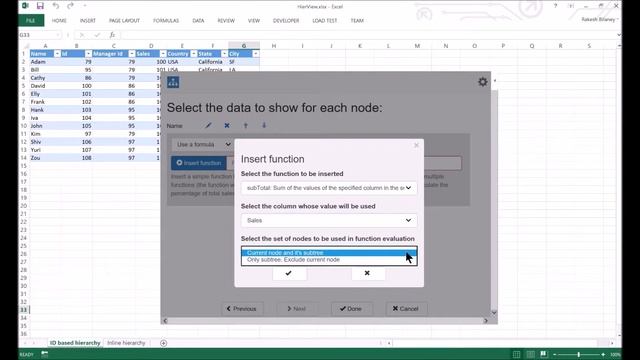The width and height of the screenshot is (640, 360).
Task: Switch to ID based hierarchy sheet
Action: tap(75, 343)
